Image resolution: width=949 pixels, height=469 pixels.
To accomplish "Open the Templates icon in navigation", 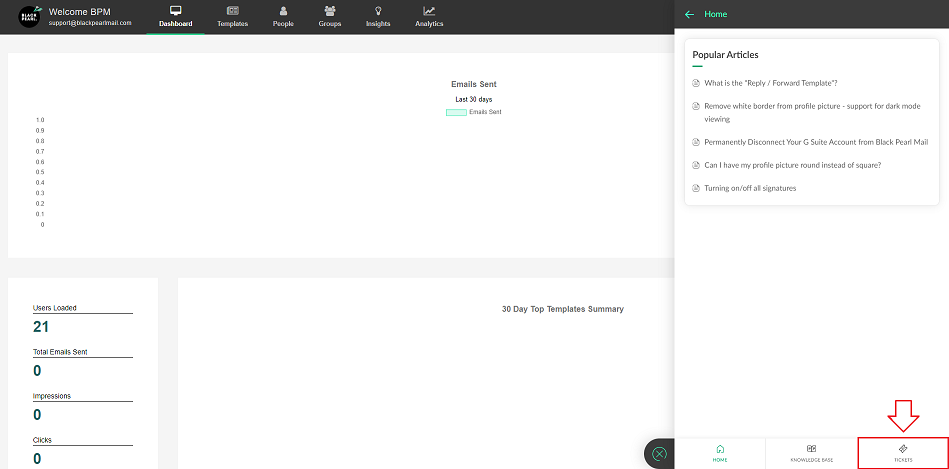I will click(x=232, y=11).
